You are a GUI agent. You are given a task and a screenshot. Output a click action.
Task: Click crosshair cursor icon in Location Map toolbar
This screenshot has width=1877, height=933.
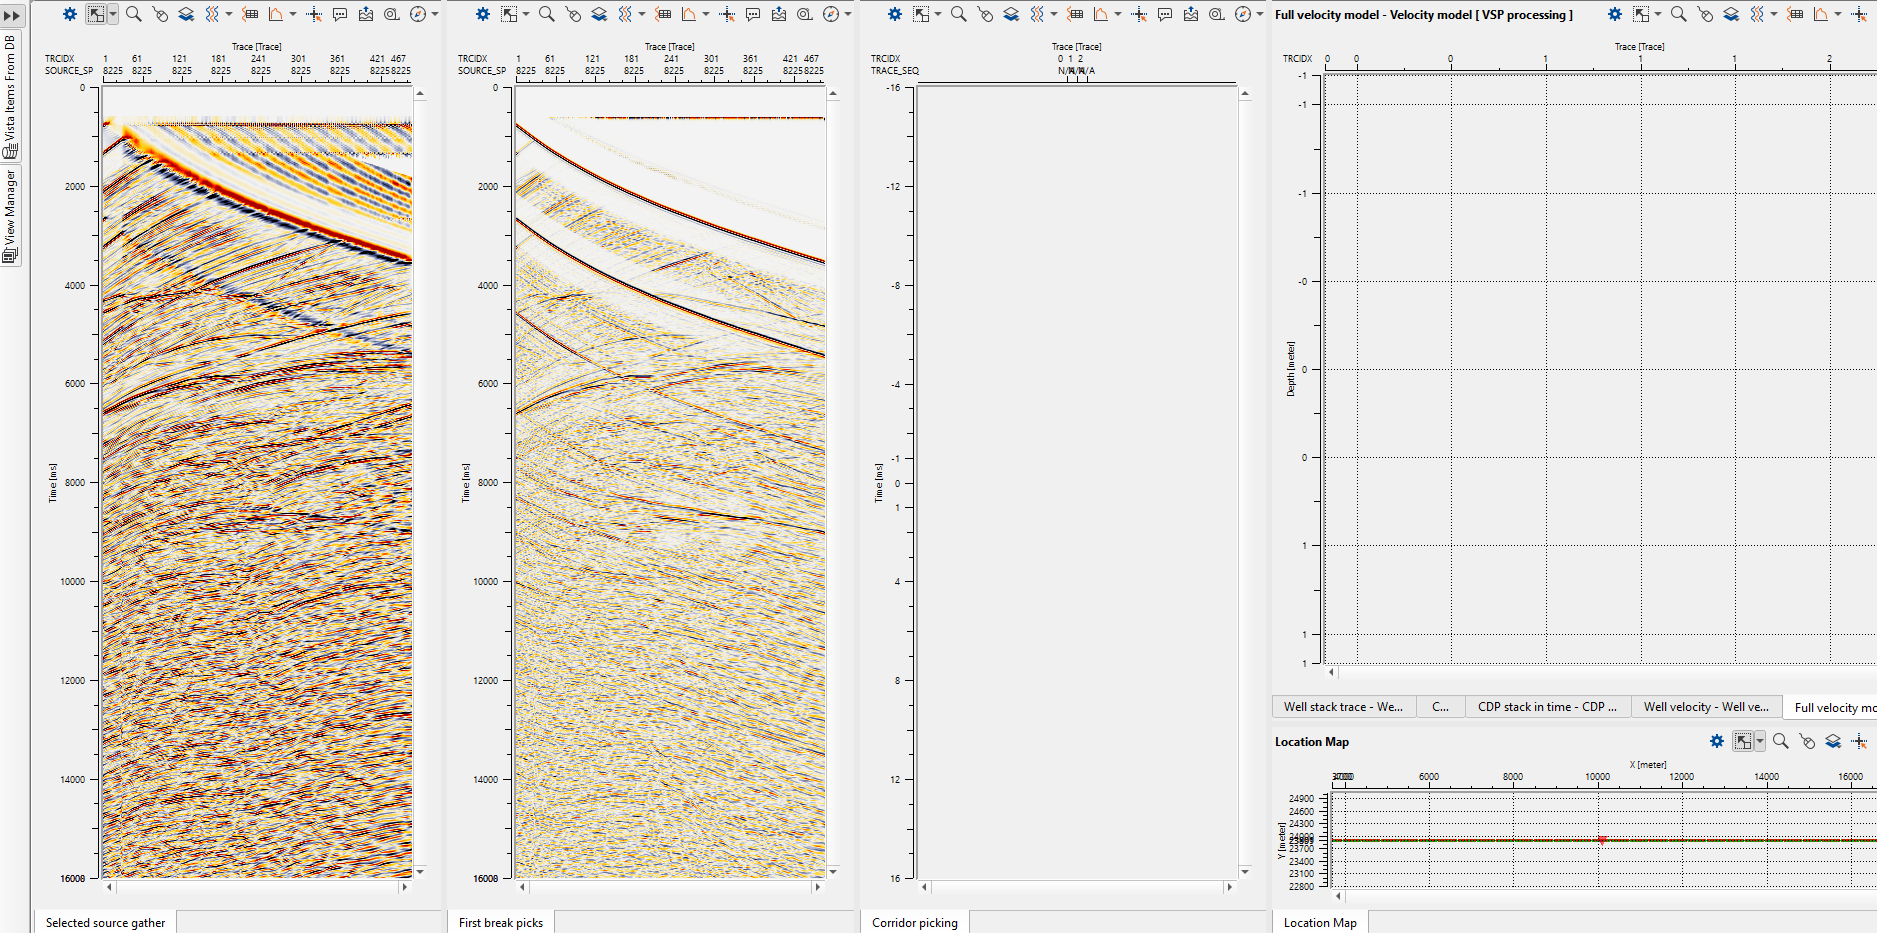[1859, 741]
